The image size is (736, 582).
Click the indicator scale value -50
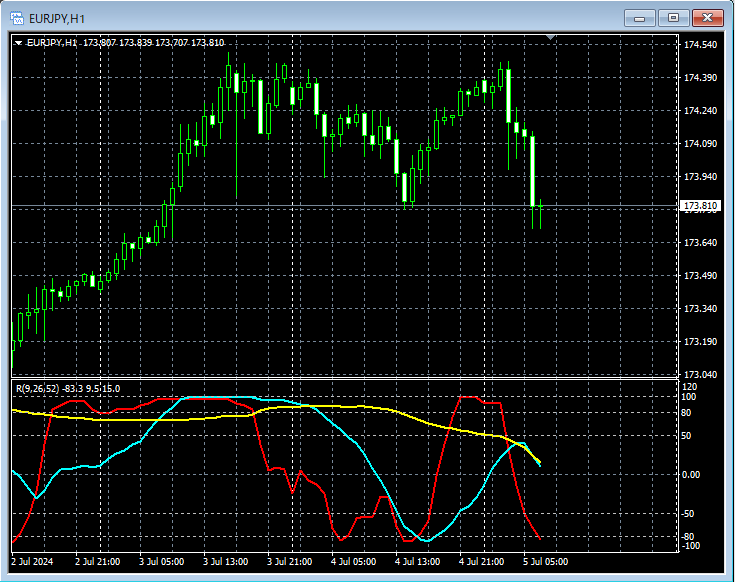(688, 514)
